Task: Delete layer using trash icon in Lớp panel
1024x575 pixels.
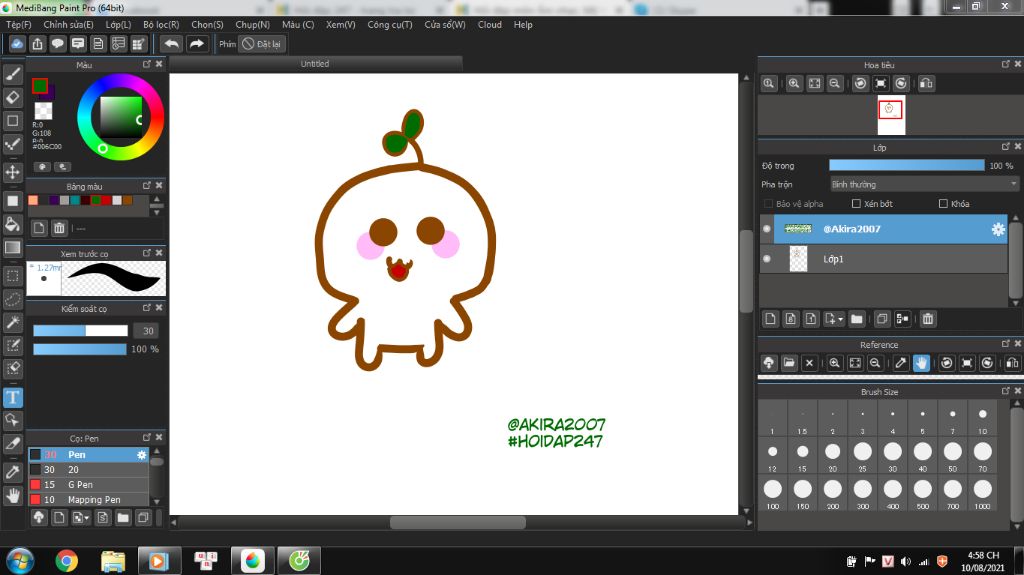Action: pyautogui.click(x=928, y=319)
